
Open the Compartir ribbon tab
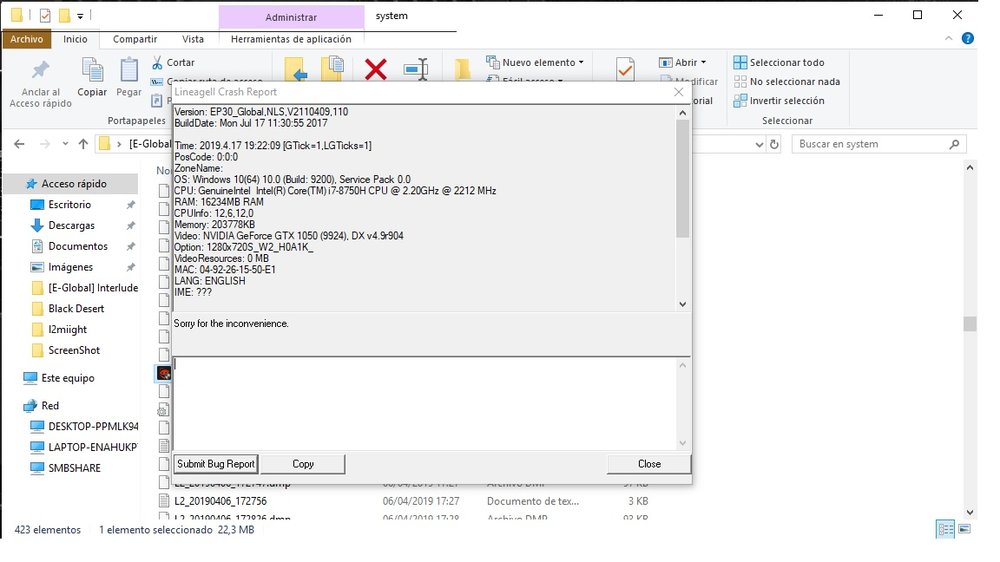134,39
